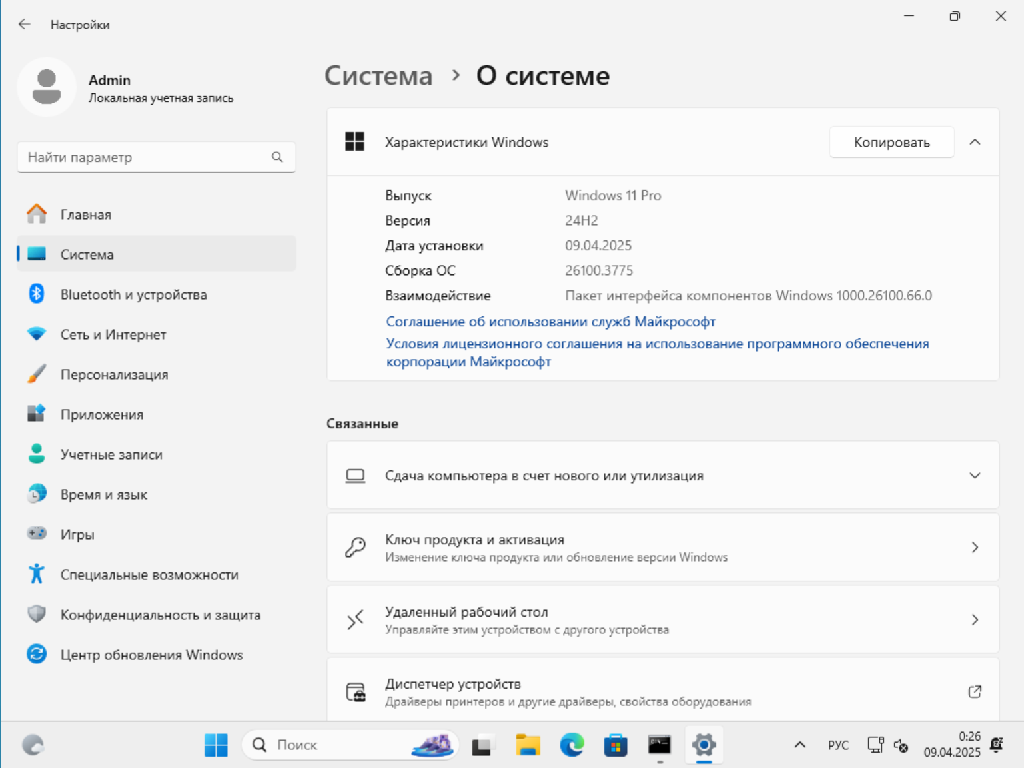Click the version value 24H2
The height and width of the screenshot is (769, 1024).
(x=581, y=220)
